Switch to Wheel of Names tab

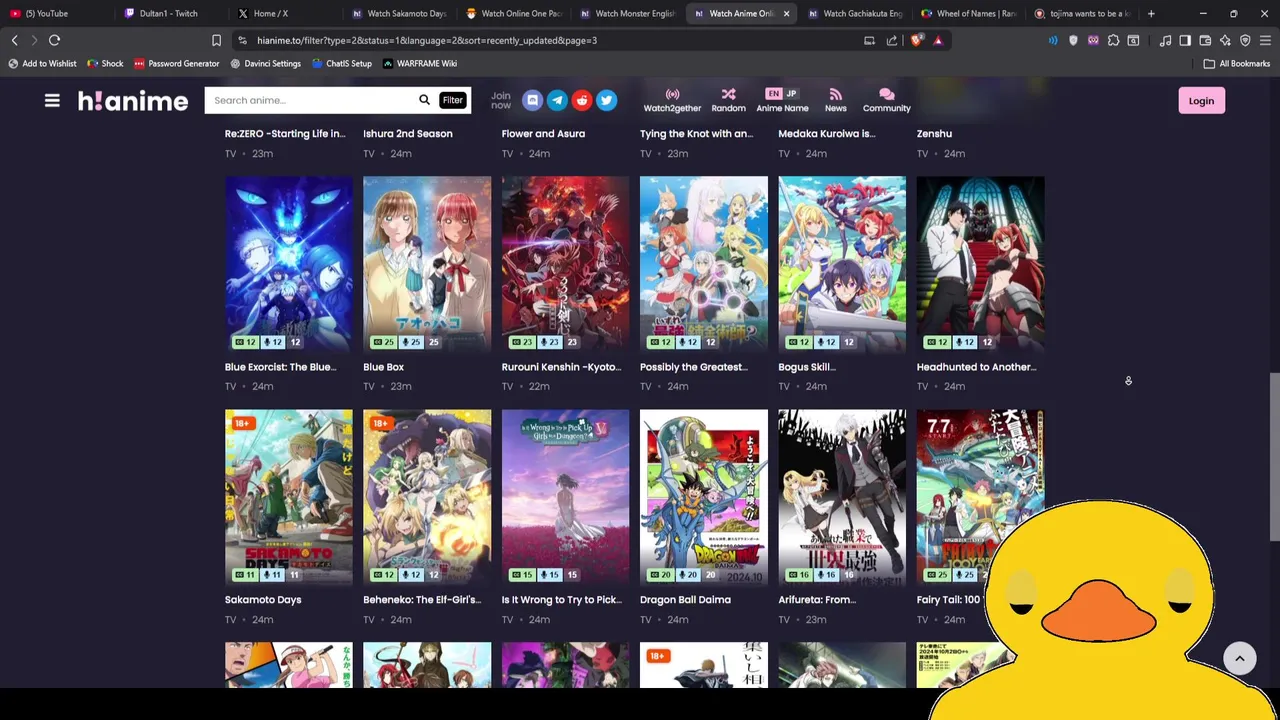(970, 13)
